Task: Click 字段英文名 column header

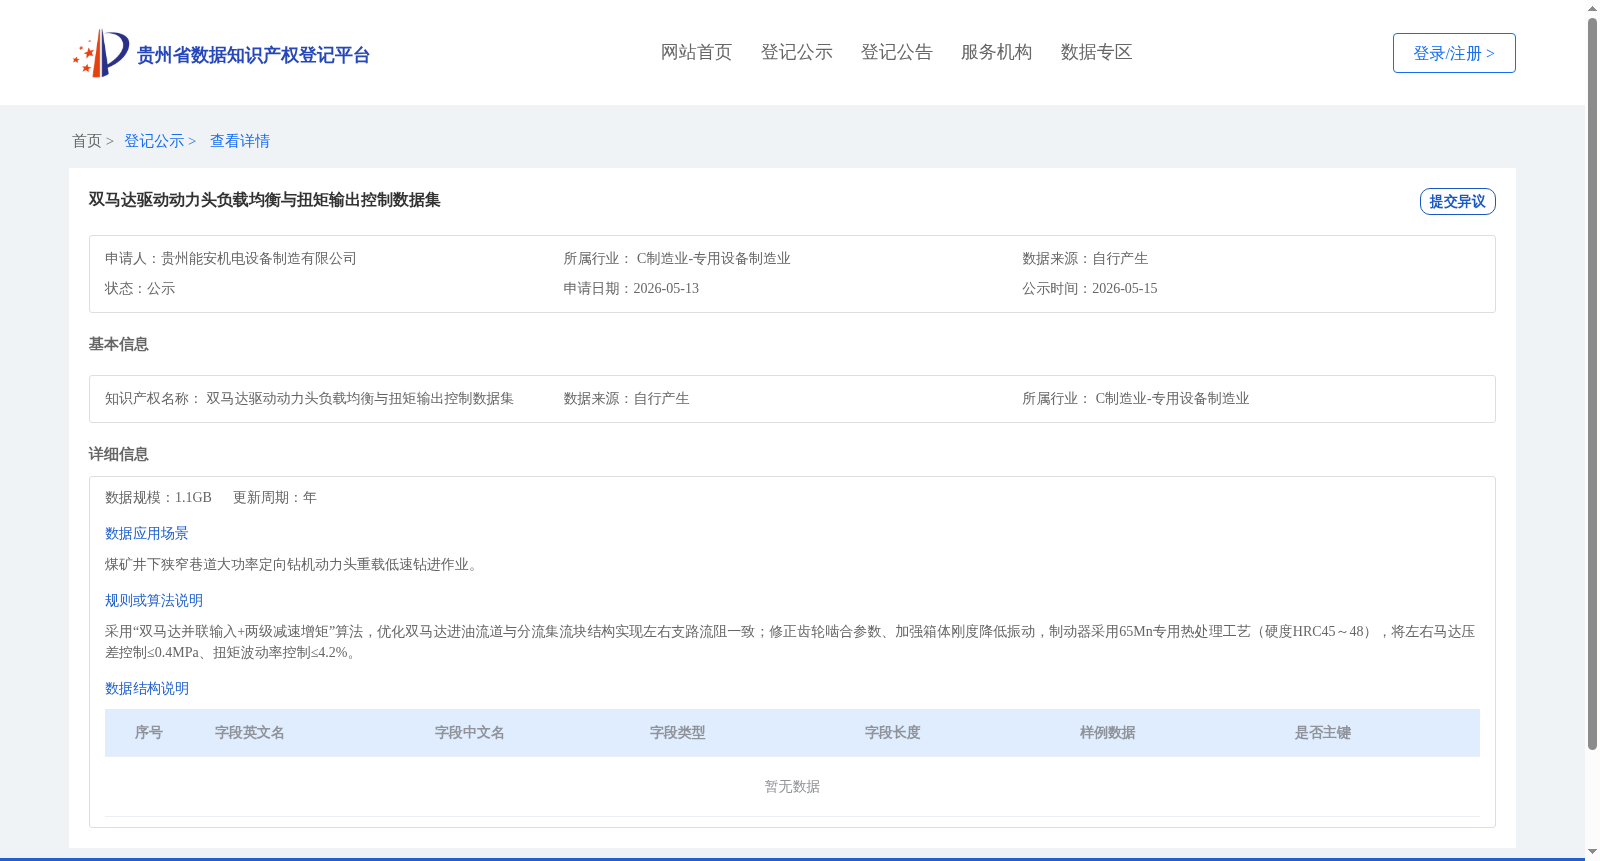Action: (250, 733)
